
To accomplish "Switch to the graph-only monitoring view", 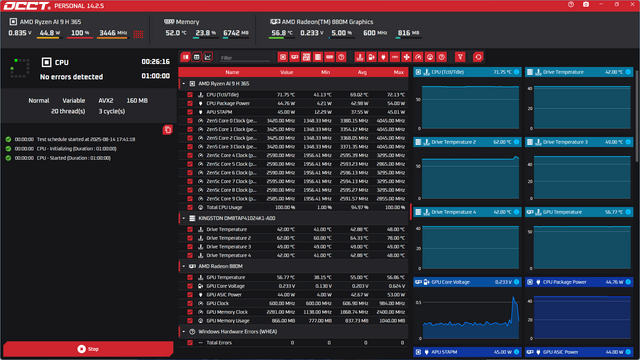I will (208, 57).
